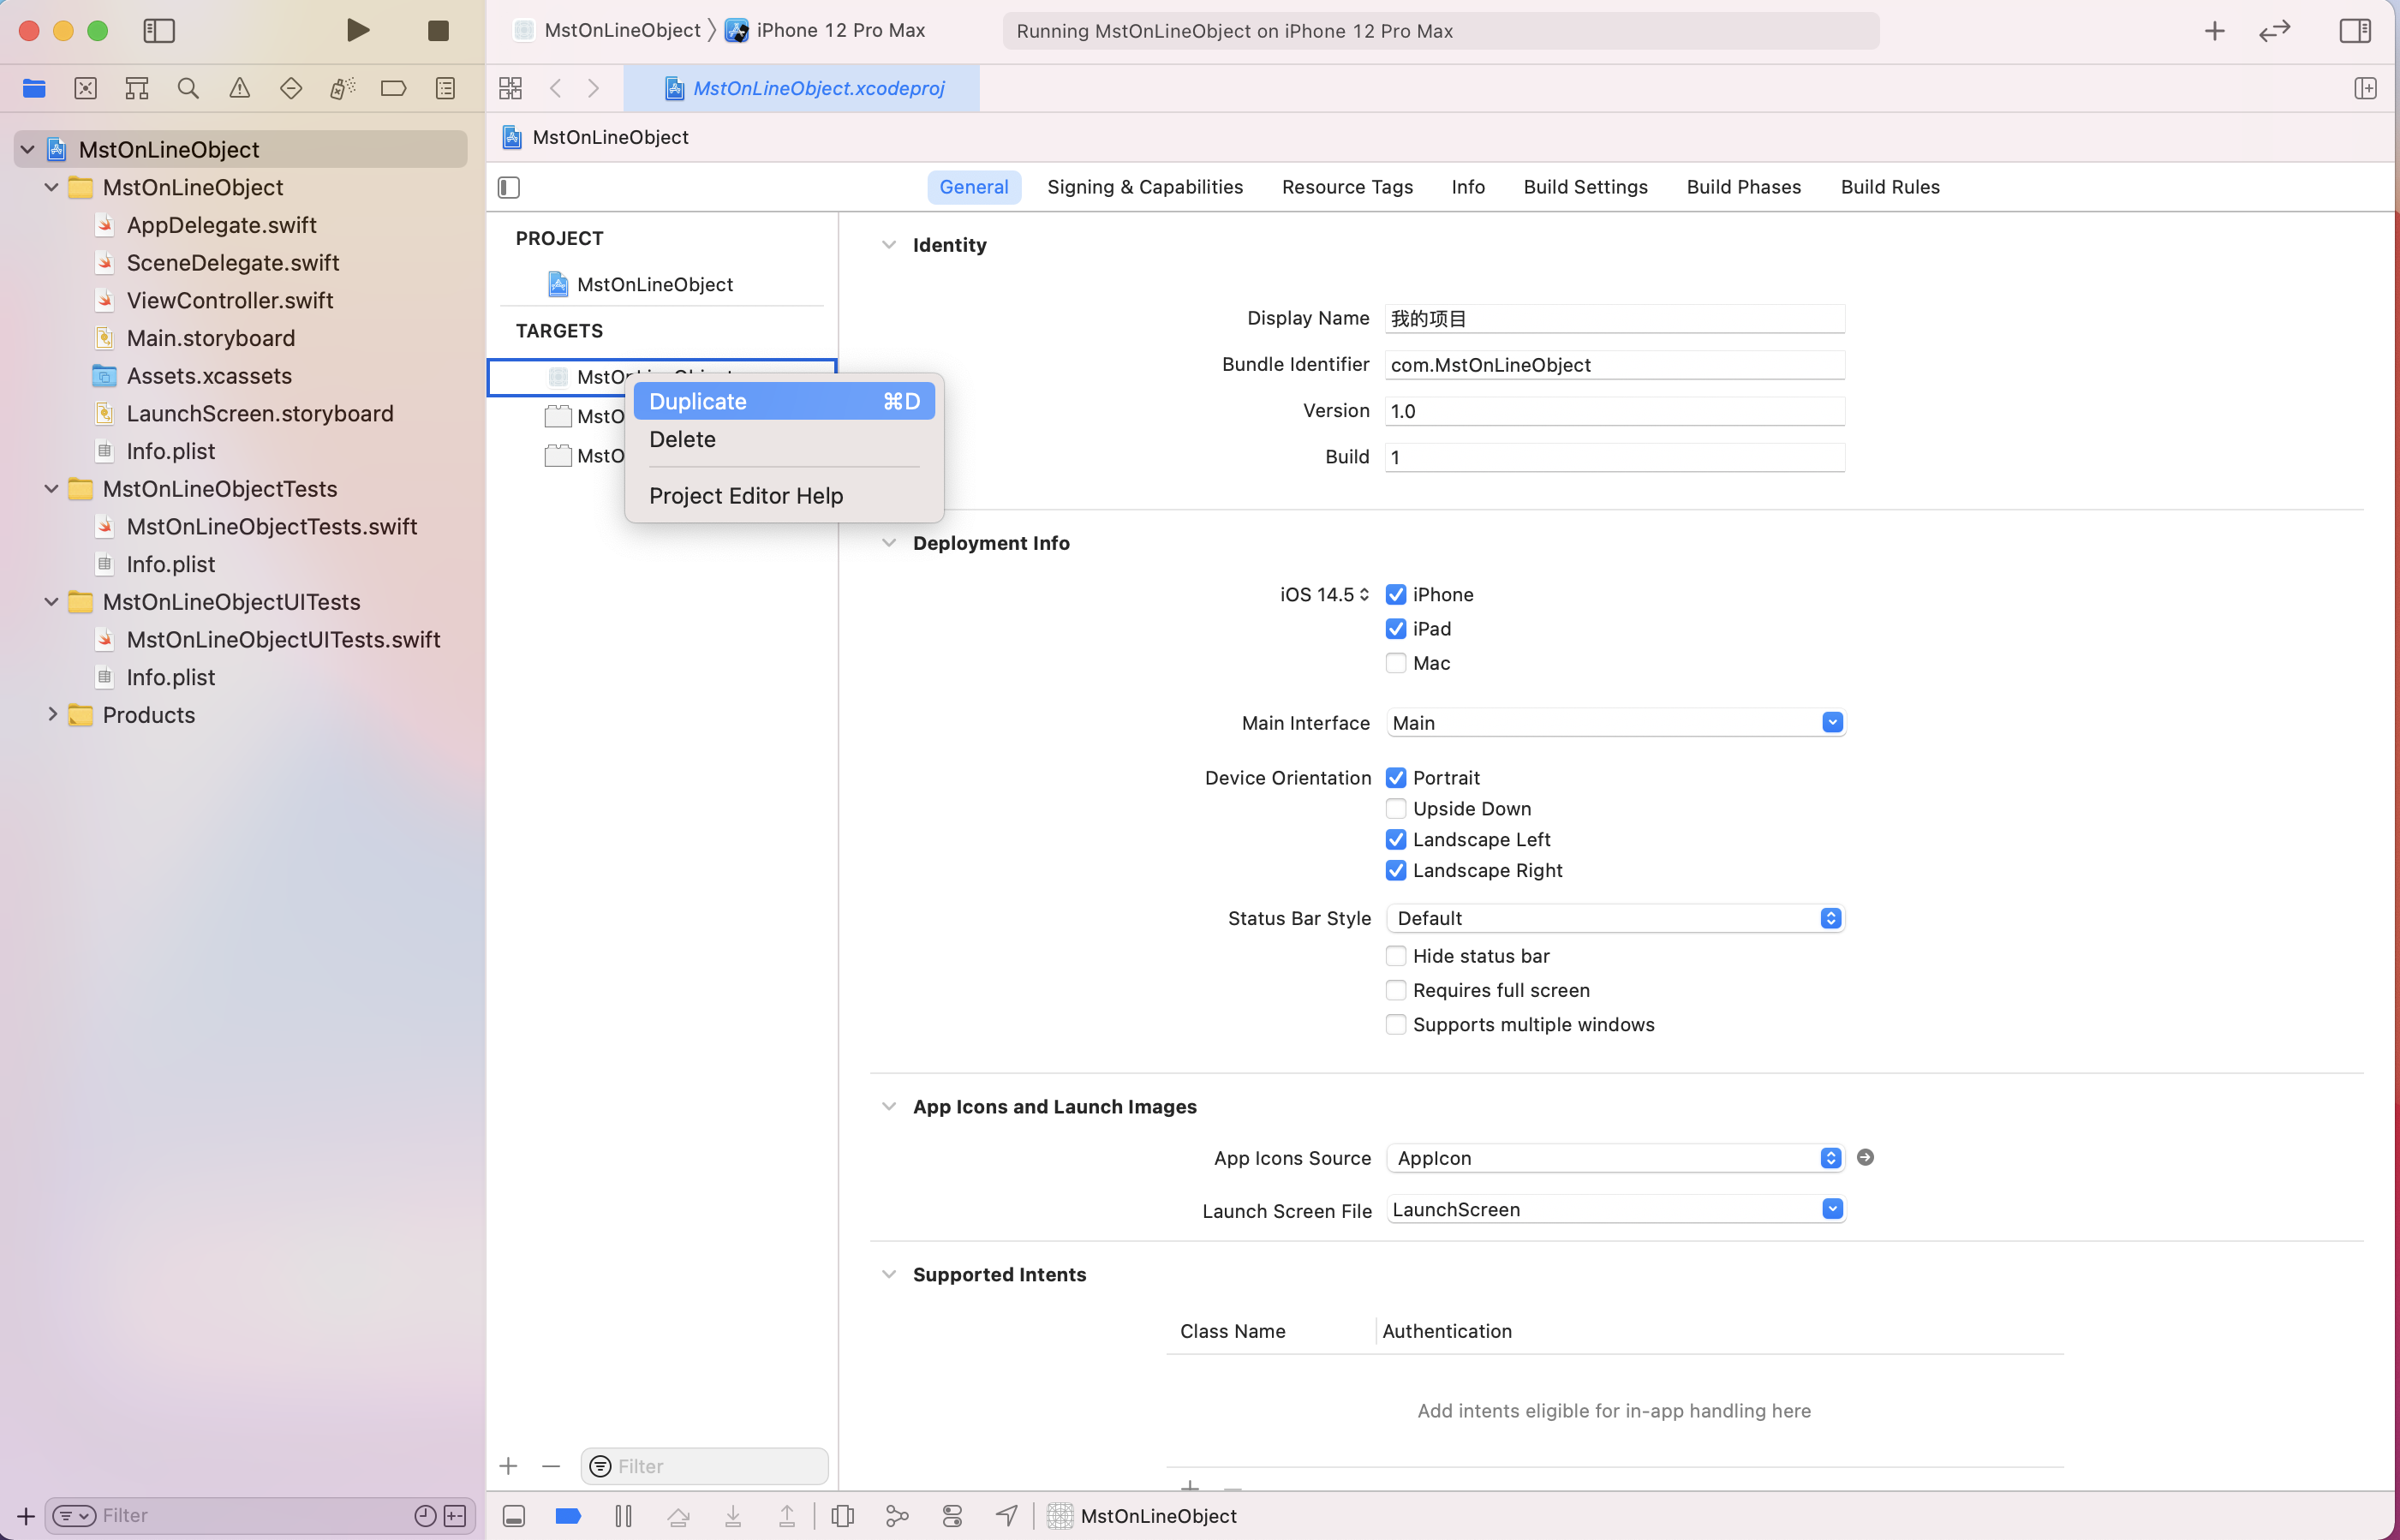Uncheck the Landscape Left orientation

tap(1396, 840)
